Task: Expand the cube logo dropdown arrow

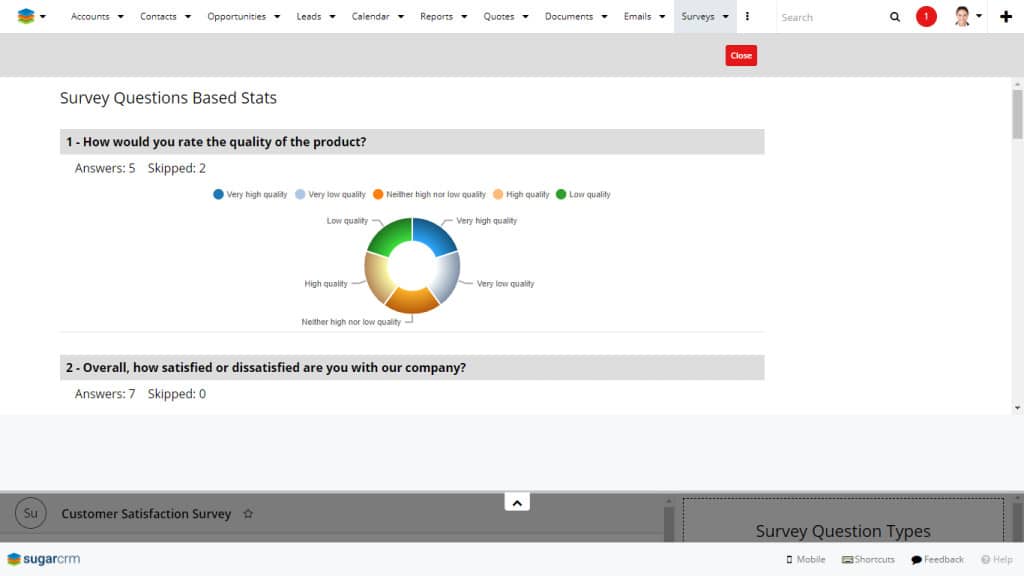Action: (43, 16)
